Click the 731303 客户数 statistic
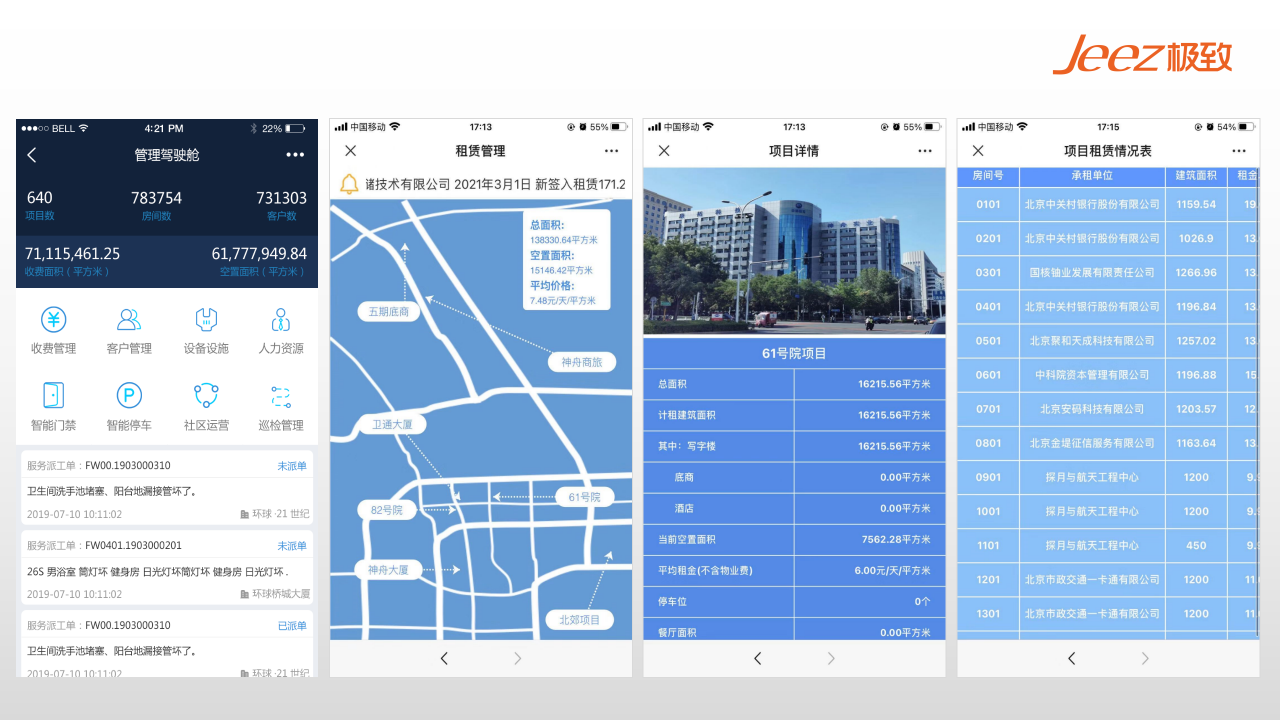 coord(282,205)
